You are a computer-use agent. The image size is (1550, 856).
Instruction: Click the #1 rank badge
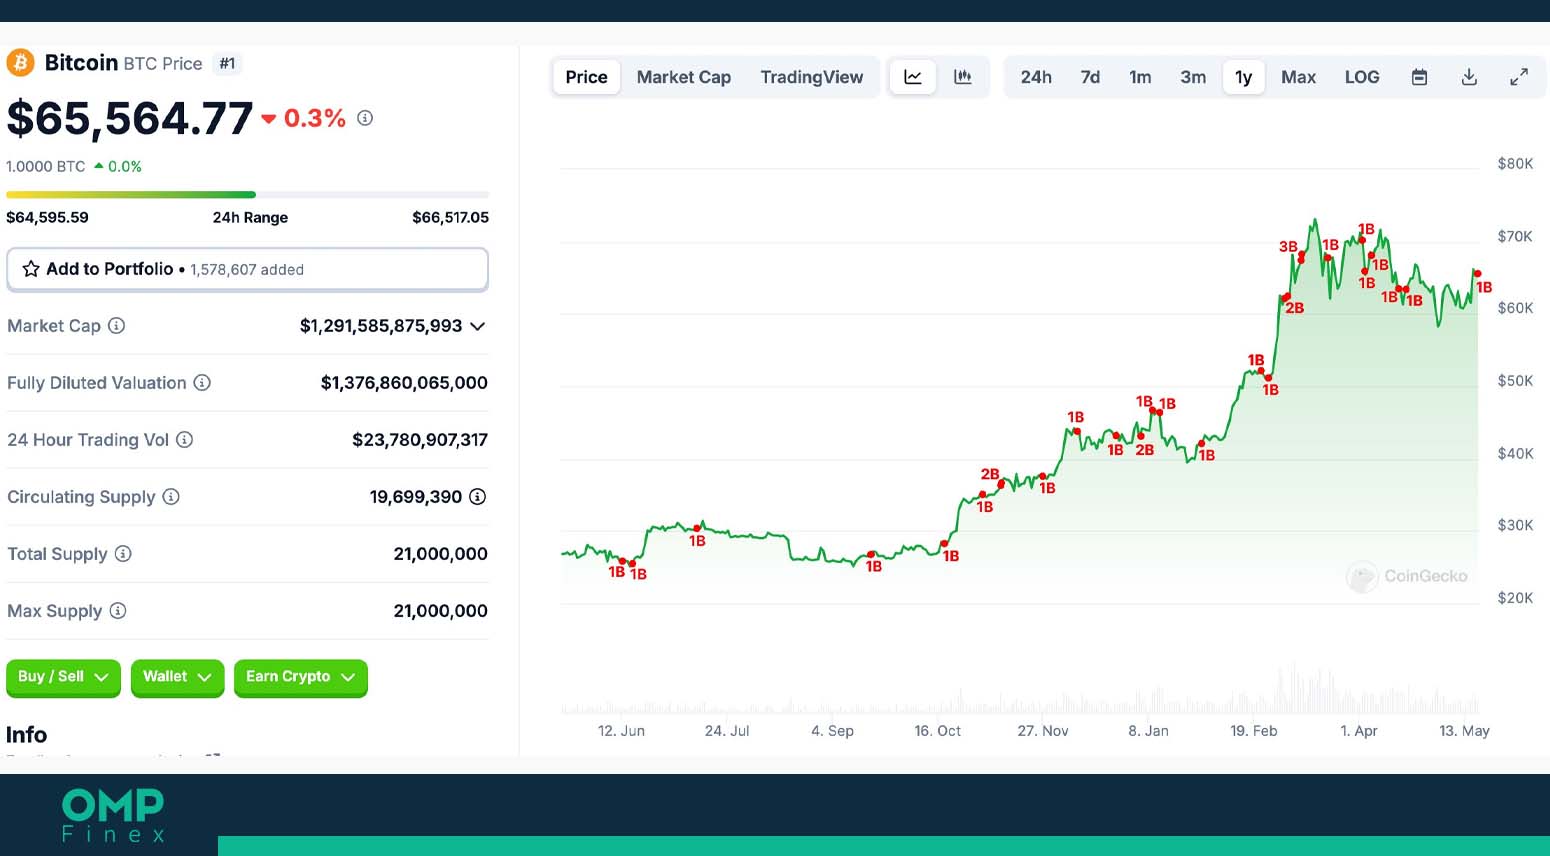tap(228, 63)
